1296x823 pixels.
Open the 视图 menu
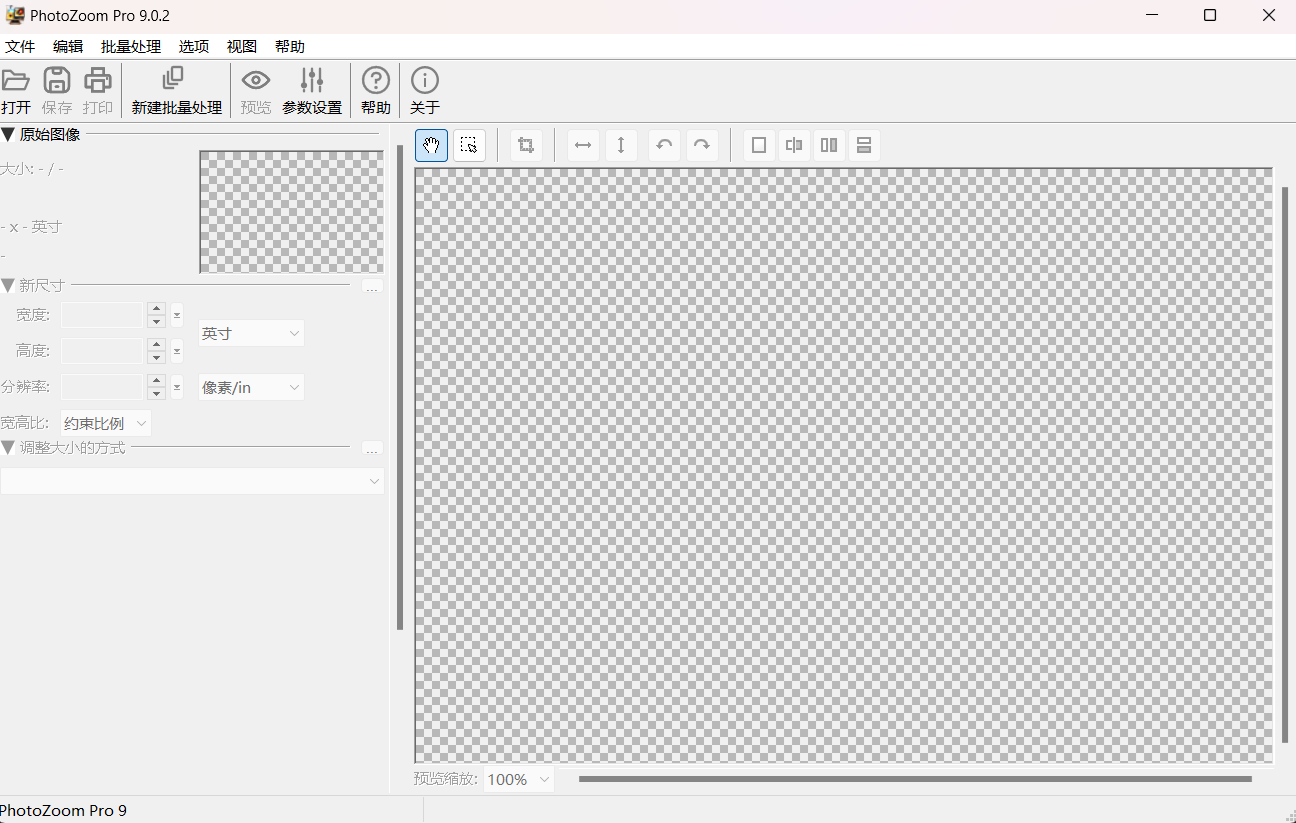[x=242, y=47]
